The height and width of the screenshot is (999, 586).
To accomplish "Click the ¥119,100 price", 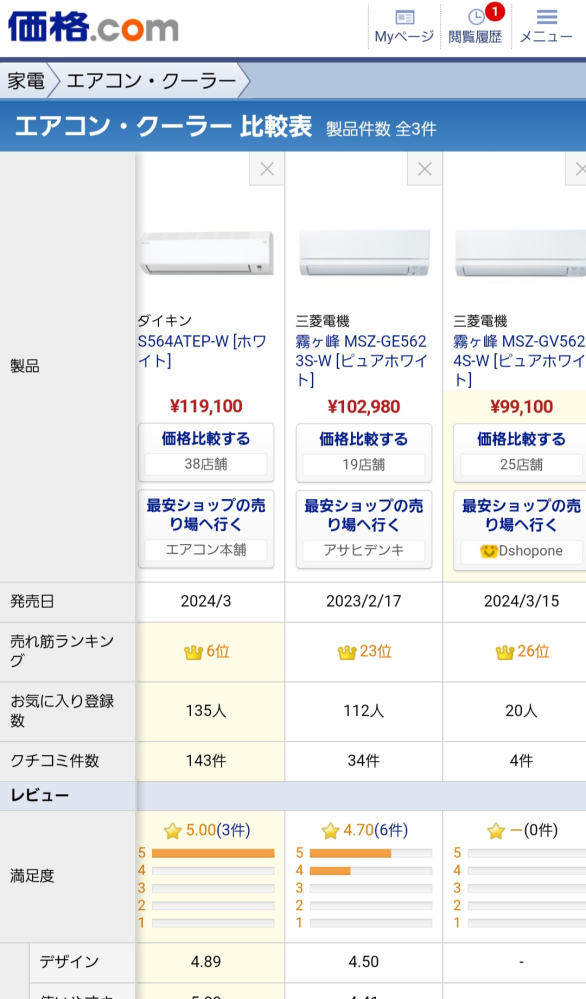I will (x=206, y=406).
